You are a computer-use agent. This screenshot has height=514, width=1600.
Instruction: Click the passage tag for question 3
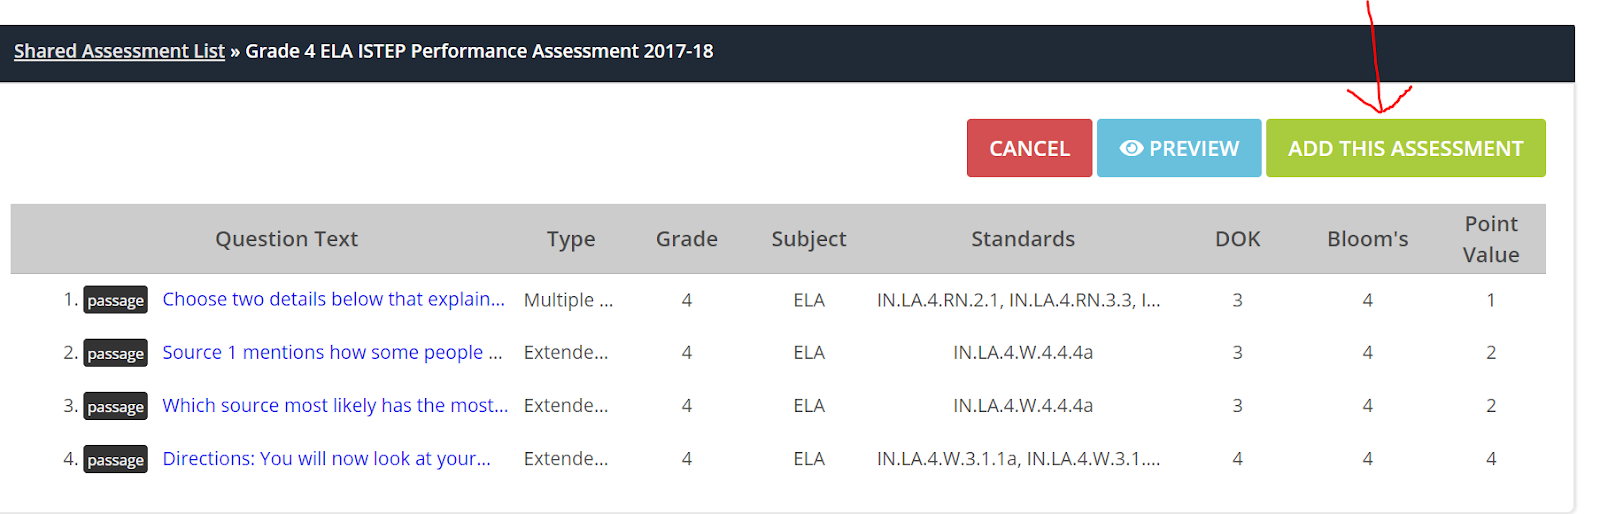coord(115,406)
